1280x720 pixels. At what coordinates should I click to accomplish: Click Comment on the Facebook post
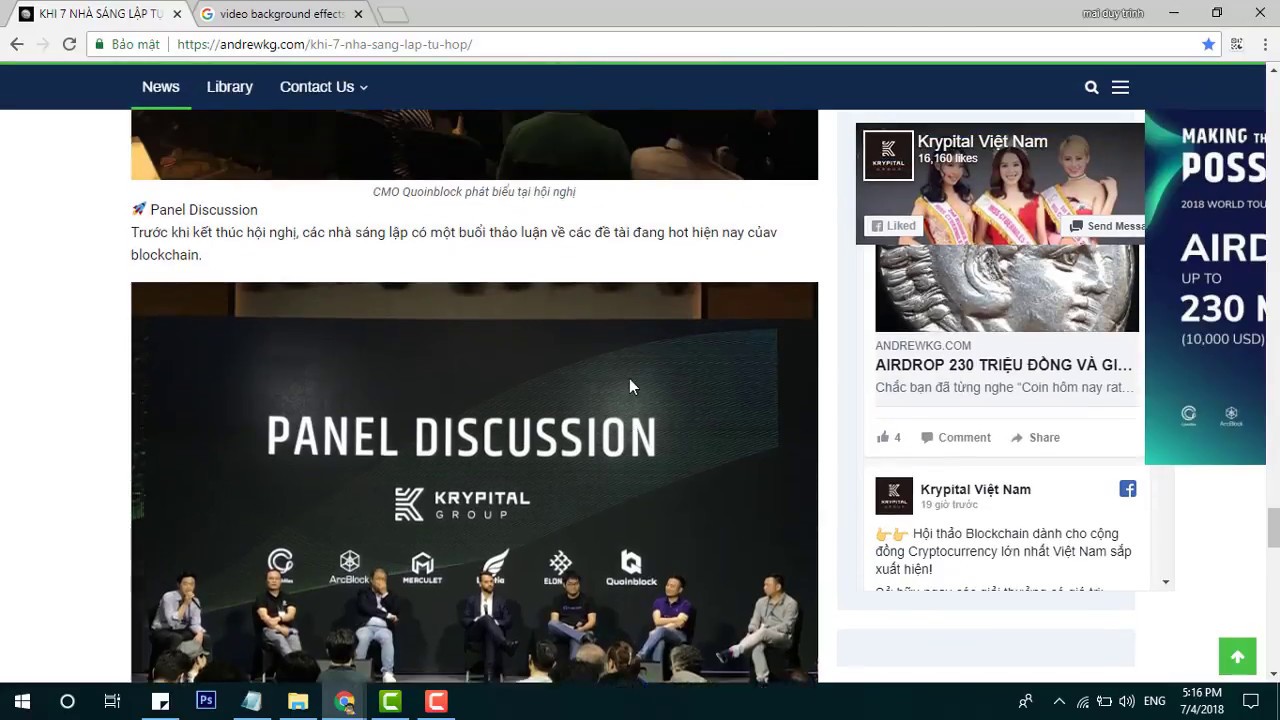(956, 437)
